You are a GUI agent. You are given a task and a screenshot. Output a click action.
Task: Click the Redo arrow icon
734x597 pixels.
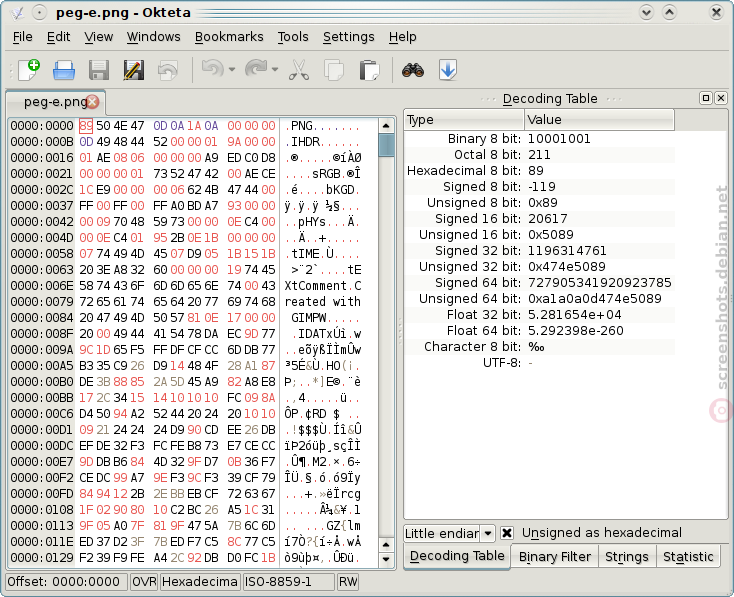[x=256, y=69]
